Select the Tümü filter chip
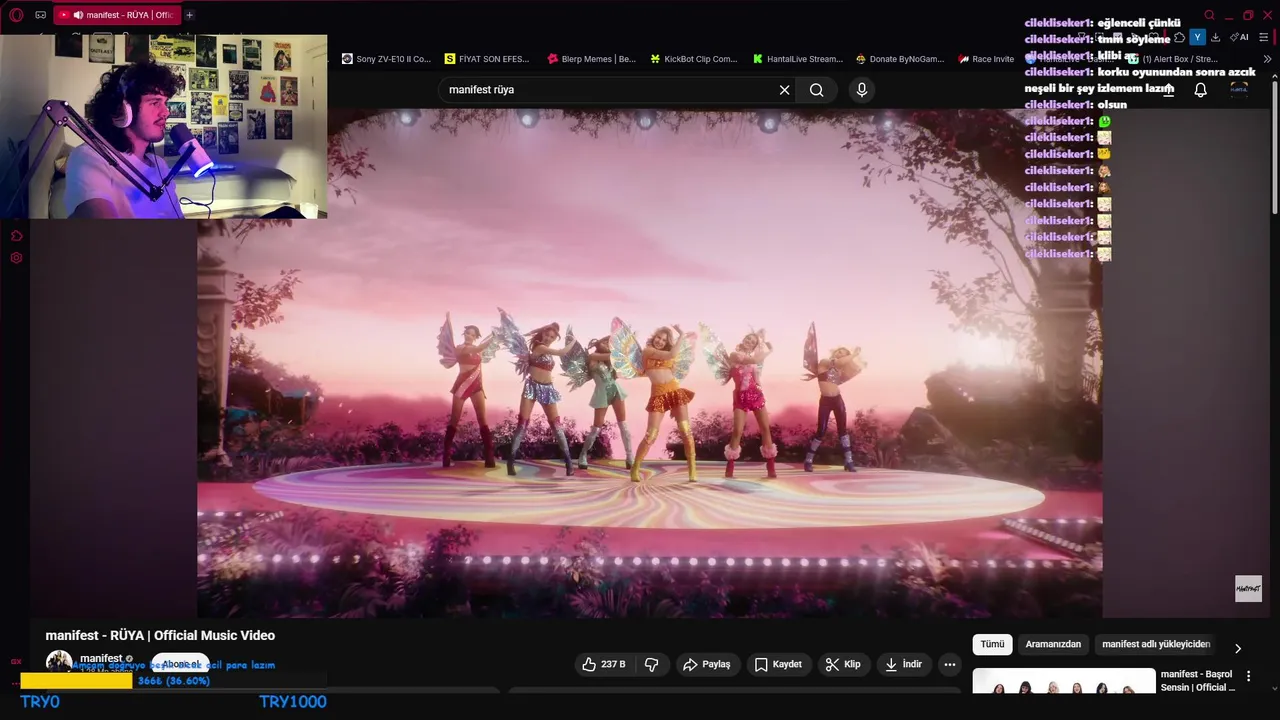 pos(992,645)
